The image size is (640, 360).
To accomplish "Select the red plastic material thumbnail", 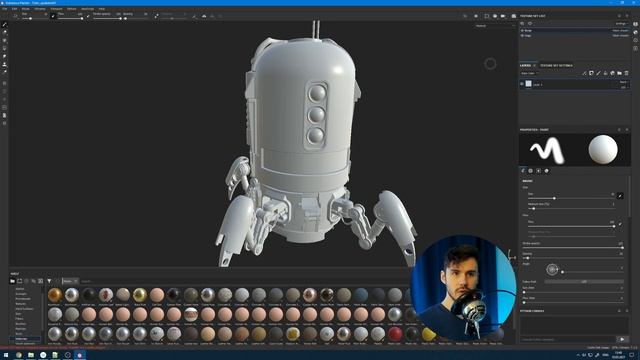I will [x=395, y=334].
